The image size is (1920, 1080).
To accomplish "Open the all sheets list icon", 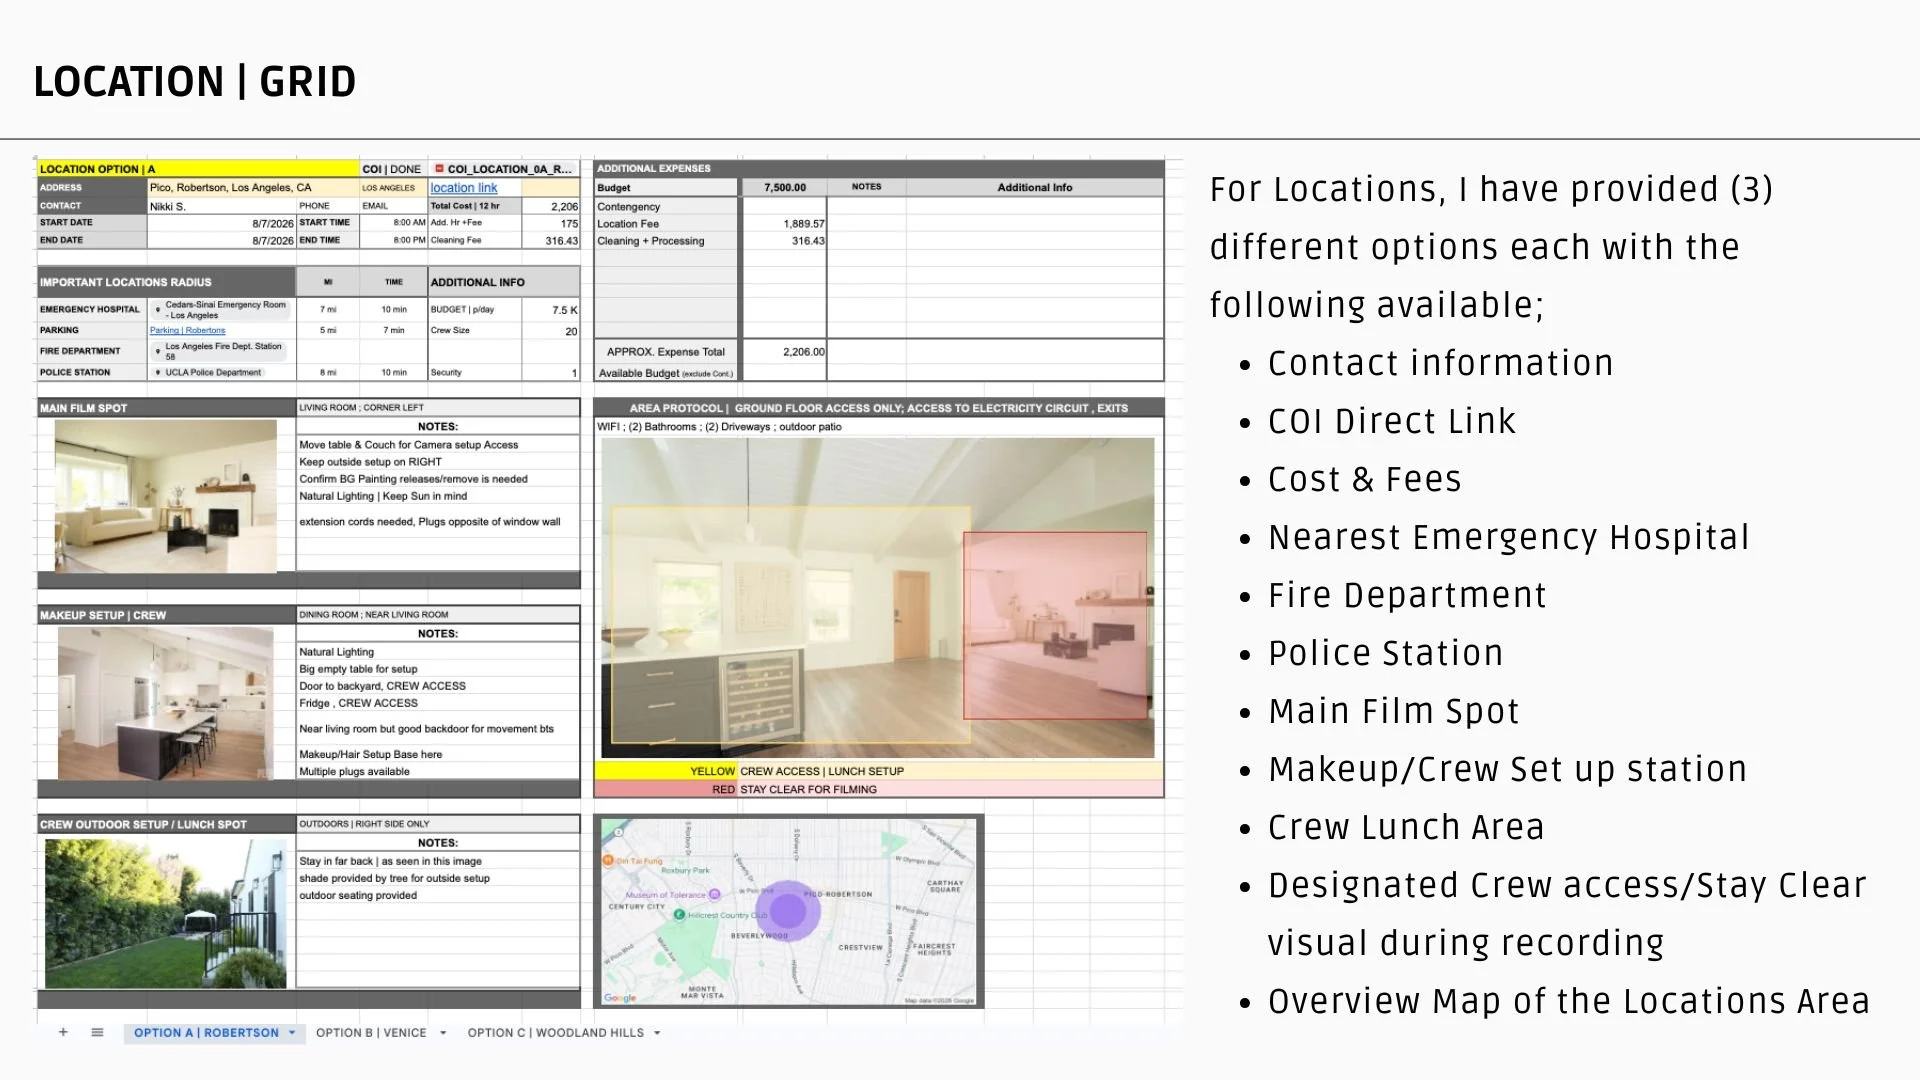I will [97, 1032].
